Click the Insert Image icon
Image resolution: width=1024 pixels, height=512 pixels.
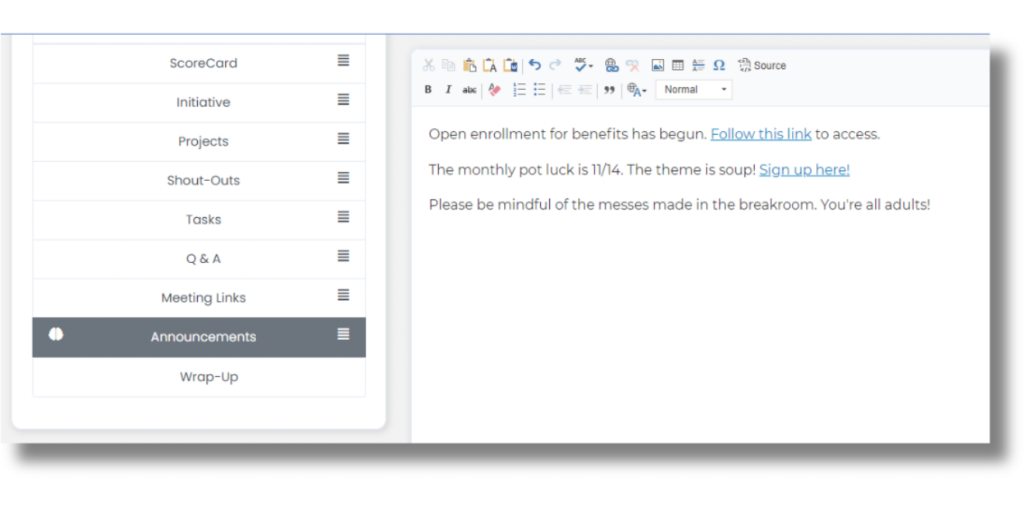(x=657, y=65)
